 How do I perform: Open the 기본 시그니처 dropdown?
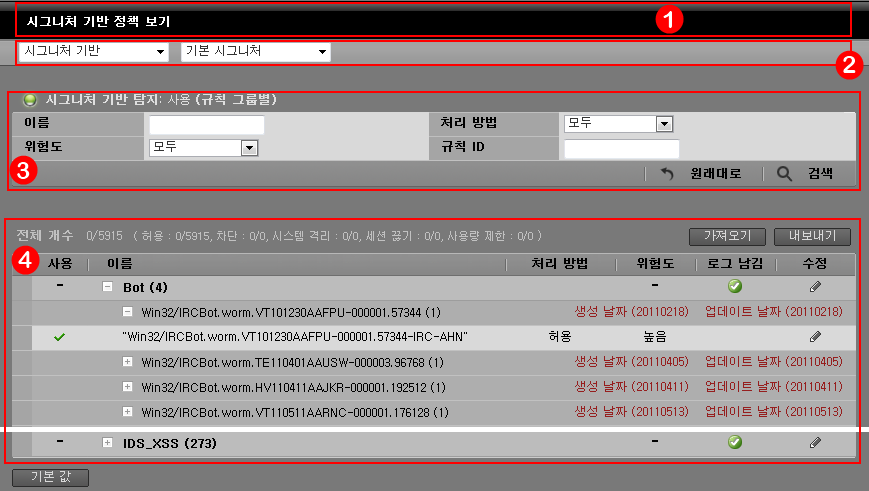tap(256, 51)
